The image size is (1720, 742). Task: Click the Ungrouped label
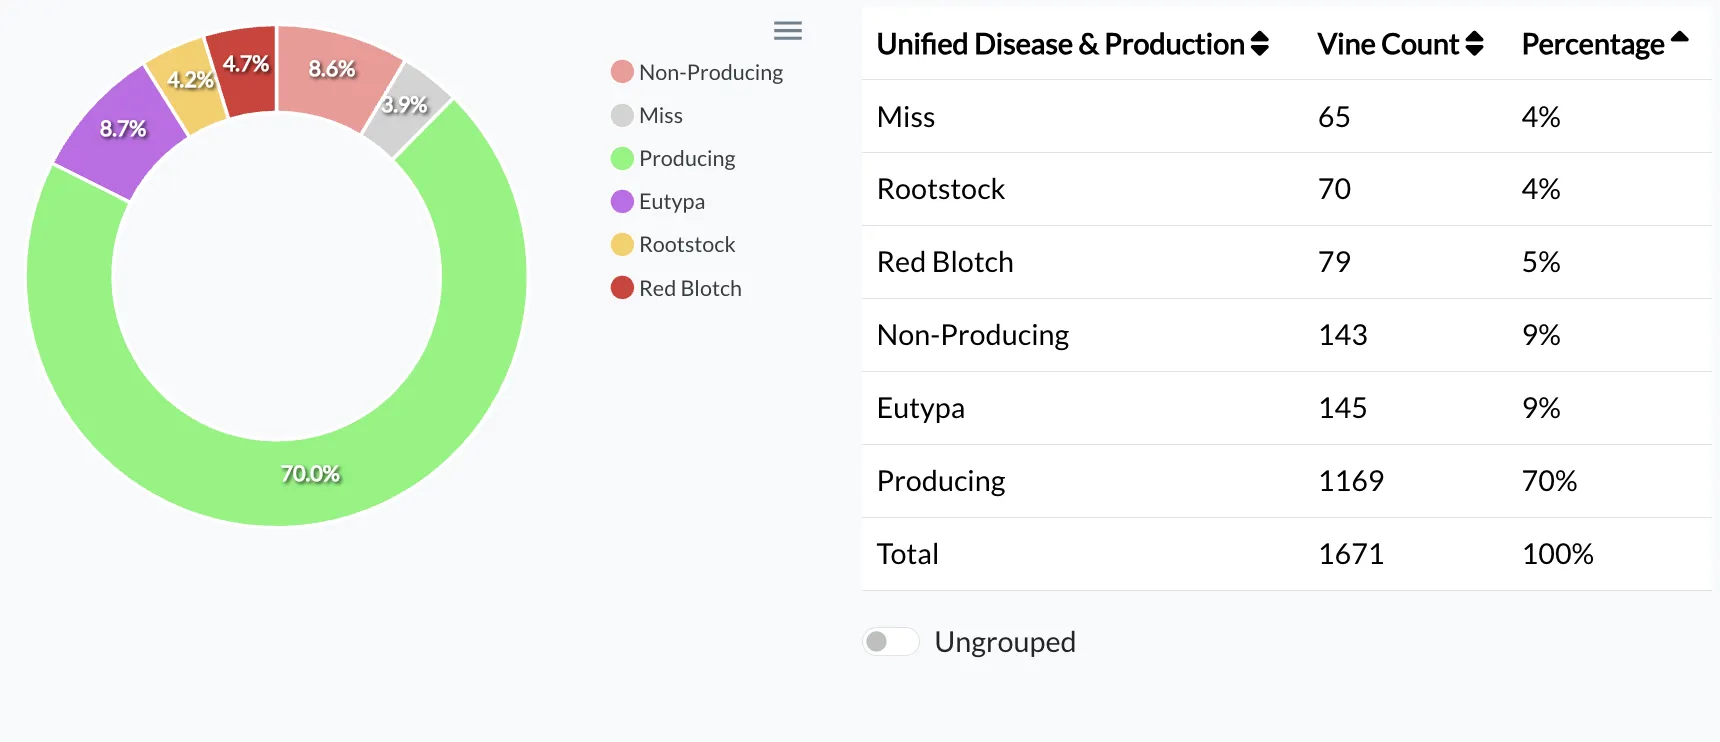[1004, 641]
